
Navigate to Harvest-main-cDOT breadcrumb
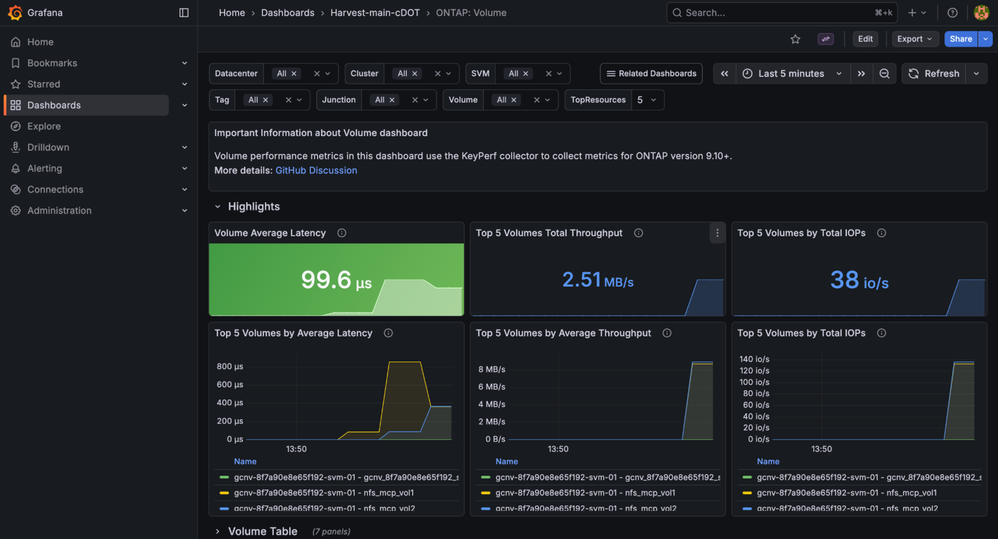click(375, 13)
